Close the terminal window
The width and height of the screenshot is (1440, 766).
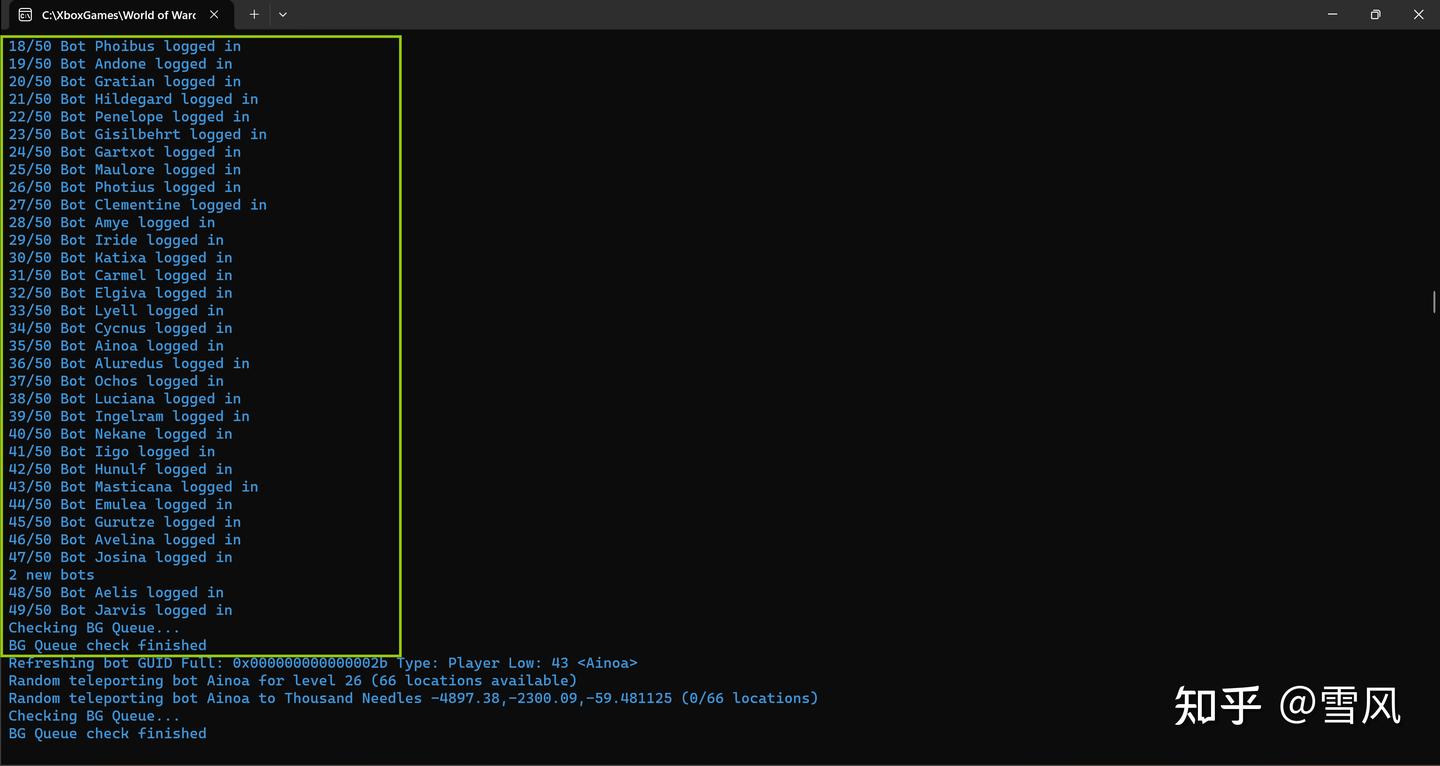click(x=1418, y=15)
